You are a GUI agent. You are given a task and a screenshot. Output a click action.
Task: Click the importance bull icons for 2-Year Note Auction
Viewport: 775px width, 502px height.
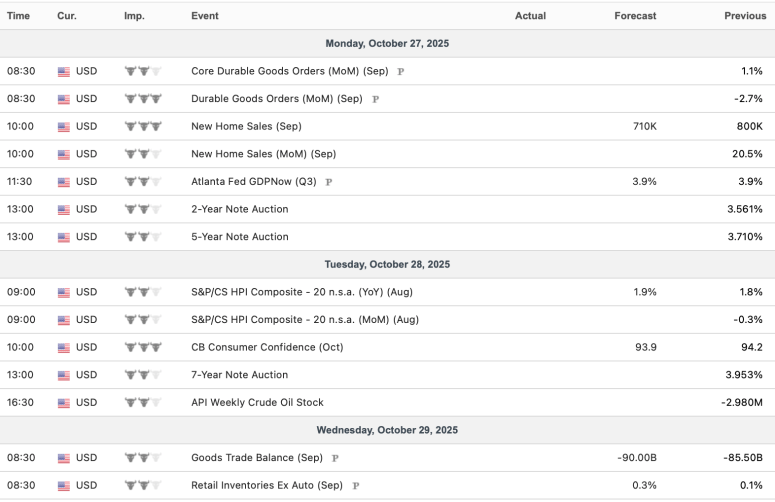[x=143, y=209]
